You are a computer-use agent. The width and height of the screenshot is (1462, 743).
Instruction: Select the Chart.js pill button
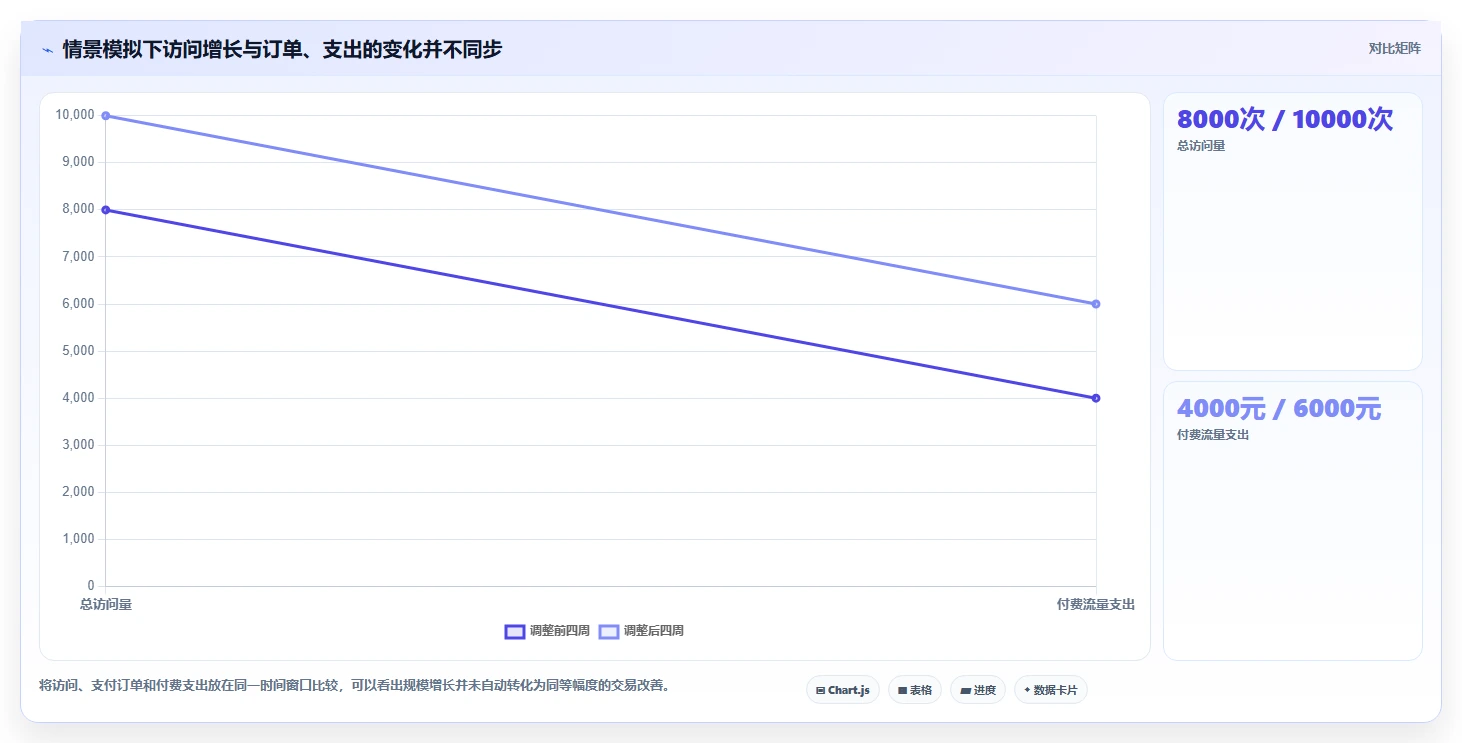pos(843,690)
